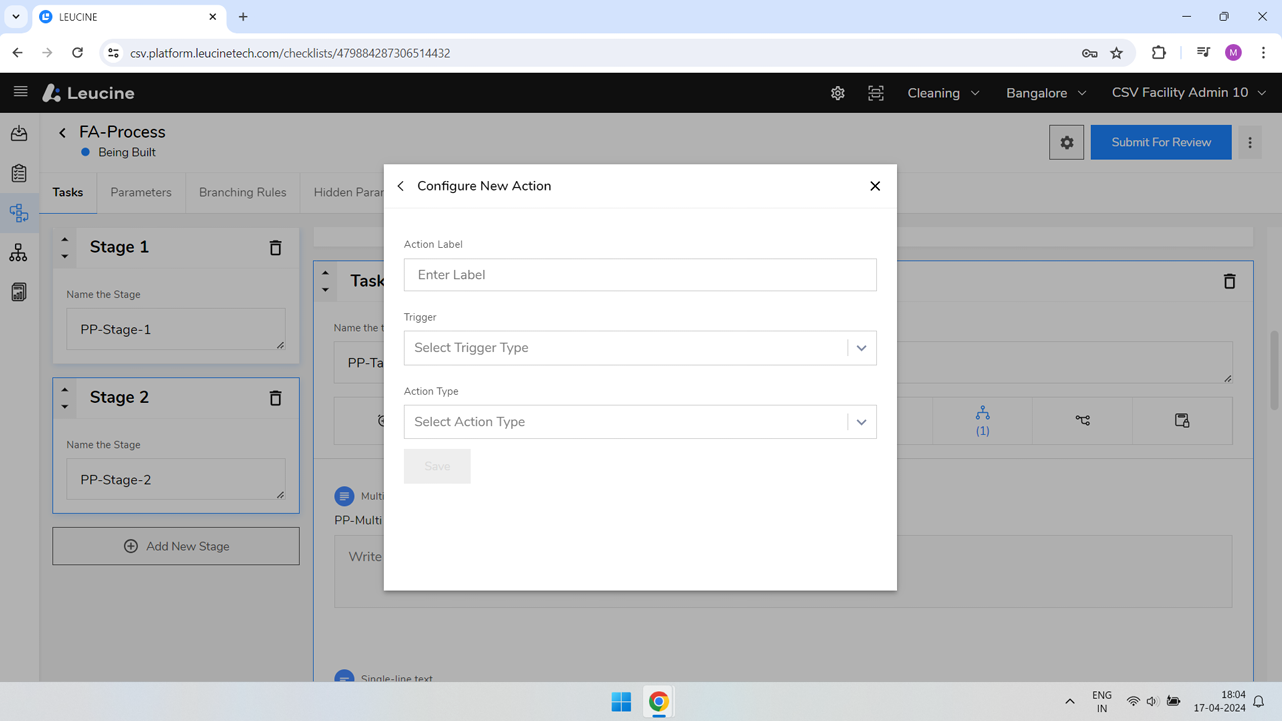Select the branching rules icon in the task toolbar
Screen dimensions: 1282x721
point(1082,420)
